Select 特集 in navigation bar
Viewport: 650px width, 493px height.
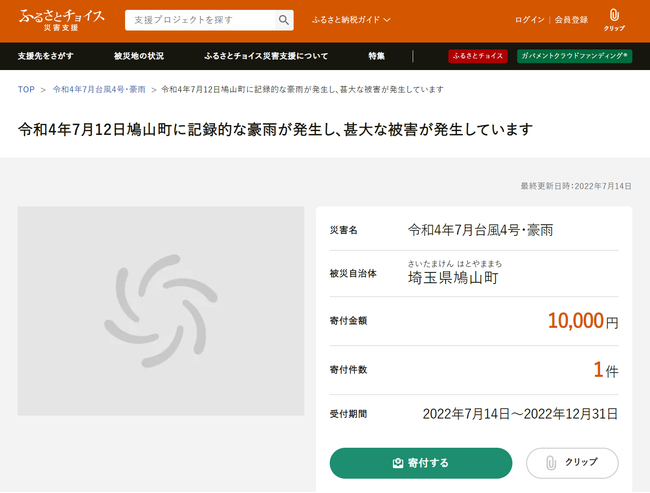tap(376, 56)
